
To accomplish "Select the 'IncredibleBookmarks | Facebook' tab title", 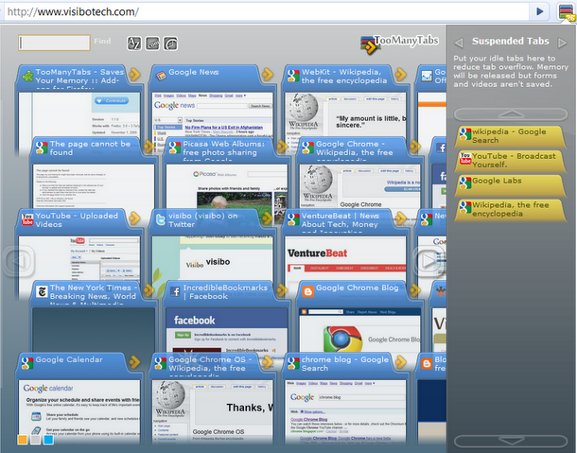I will click(225, 292).
